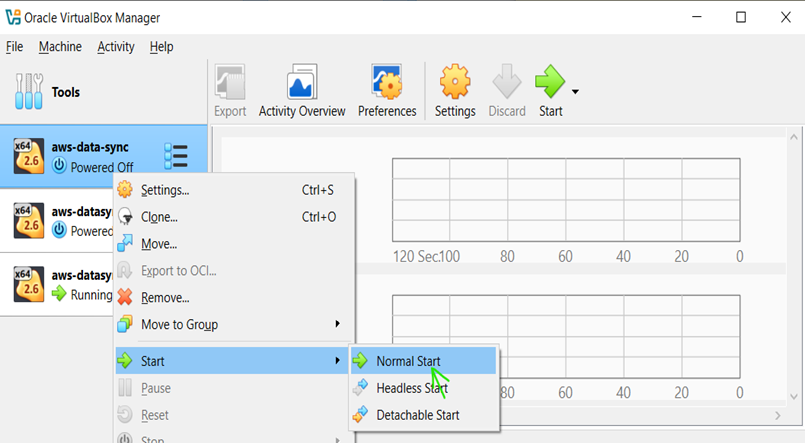This screenshot has height=443, width=805.
Task: Click the Move arrow icon in context menu
Action: (125, 243)
